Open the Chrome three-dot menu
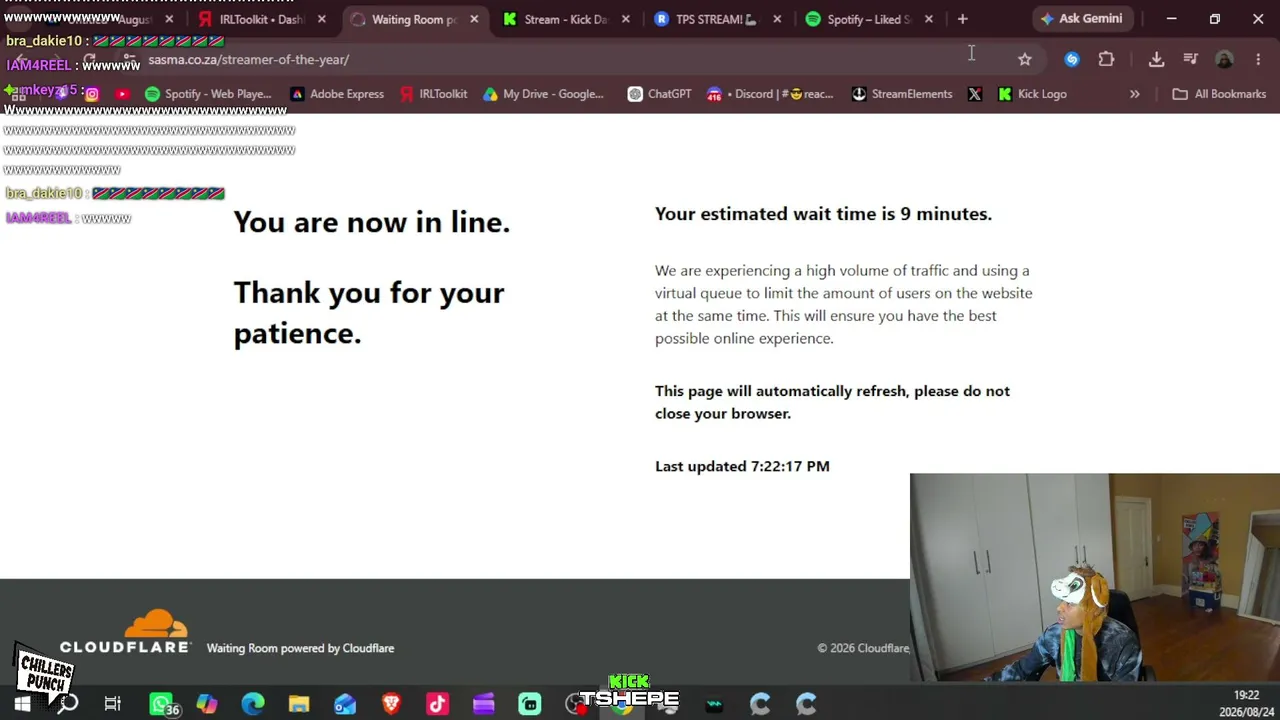This screenshot has width=1280, height=720. click(x=1258, y=60)
